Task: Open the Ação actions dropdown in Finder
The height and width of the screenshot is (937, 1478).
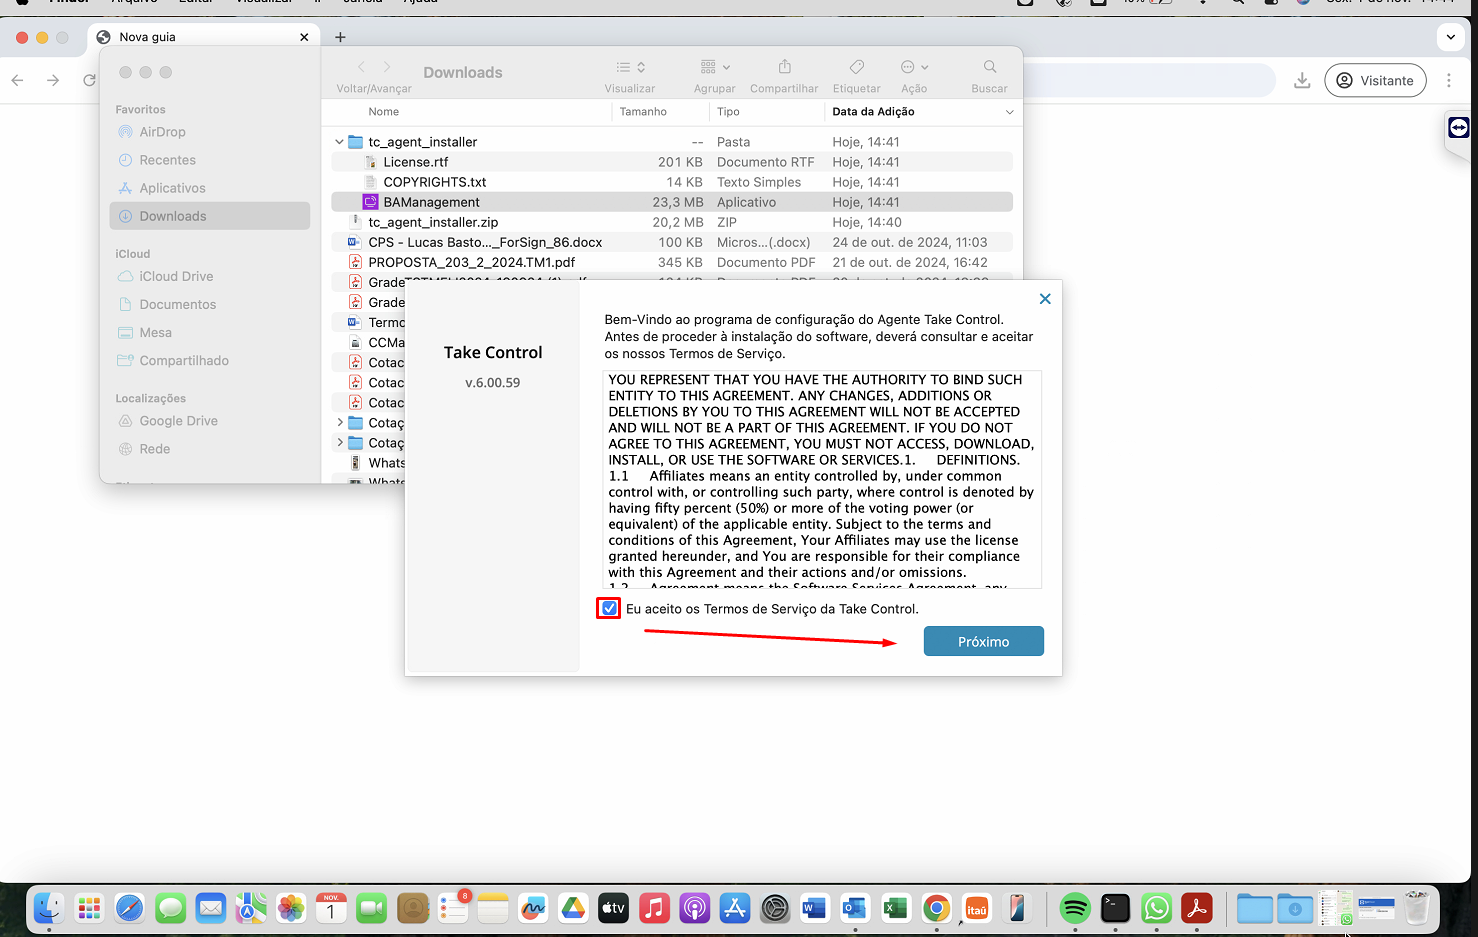Action: point(914,67)
